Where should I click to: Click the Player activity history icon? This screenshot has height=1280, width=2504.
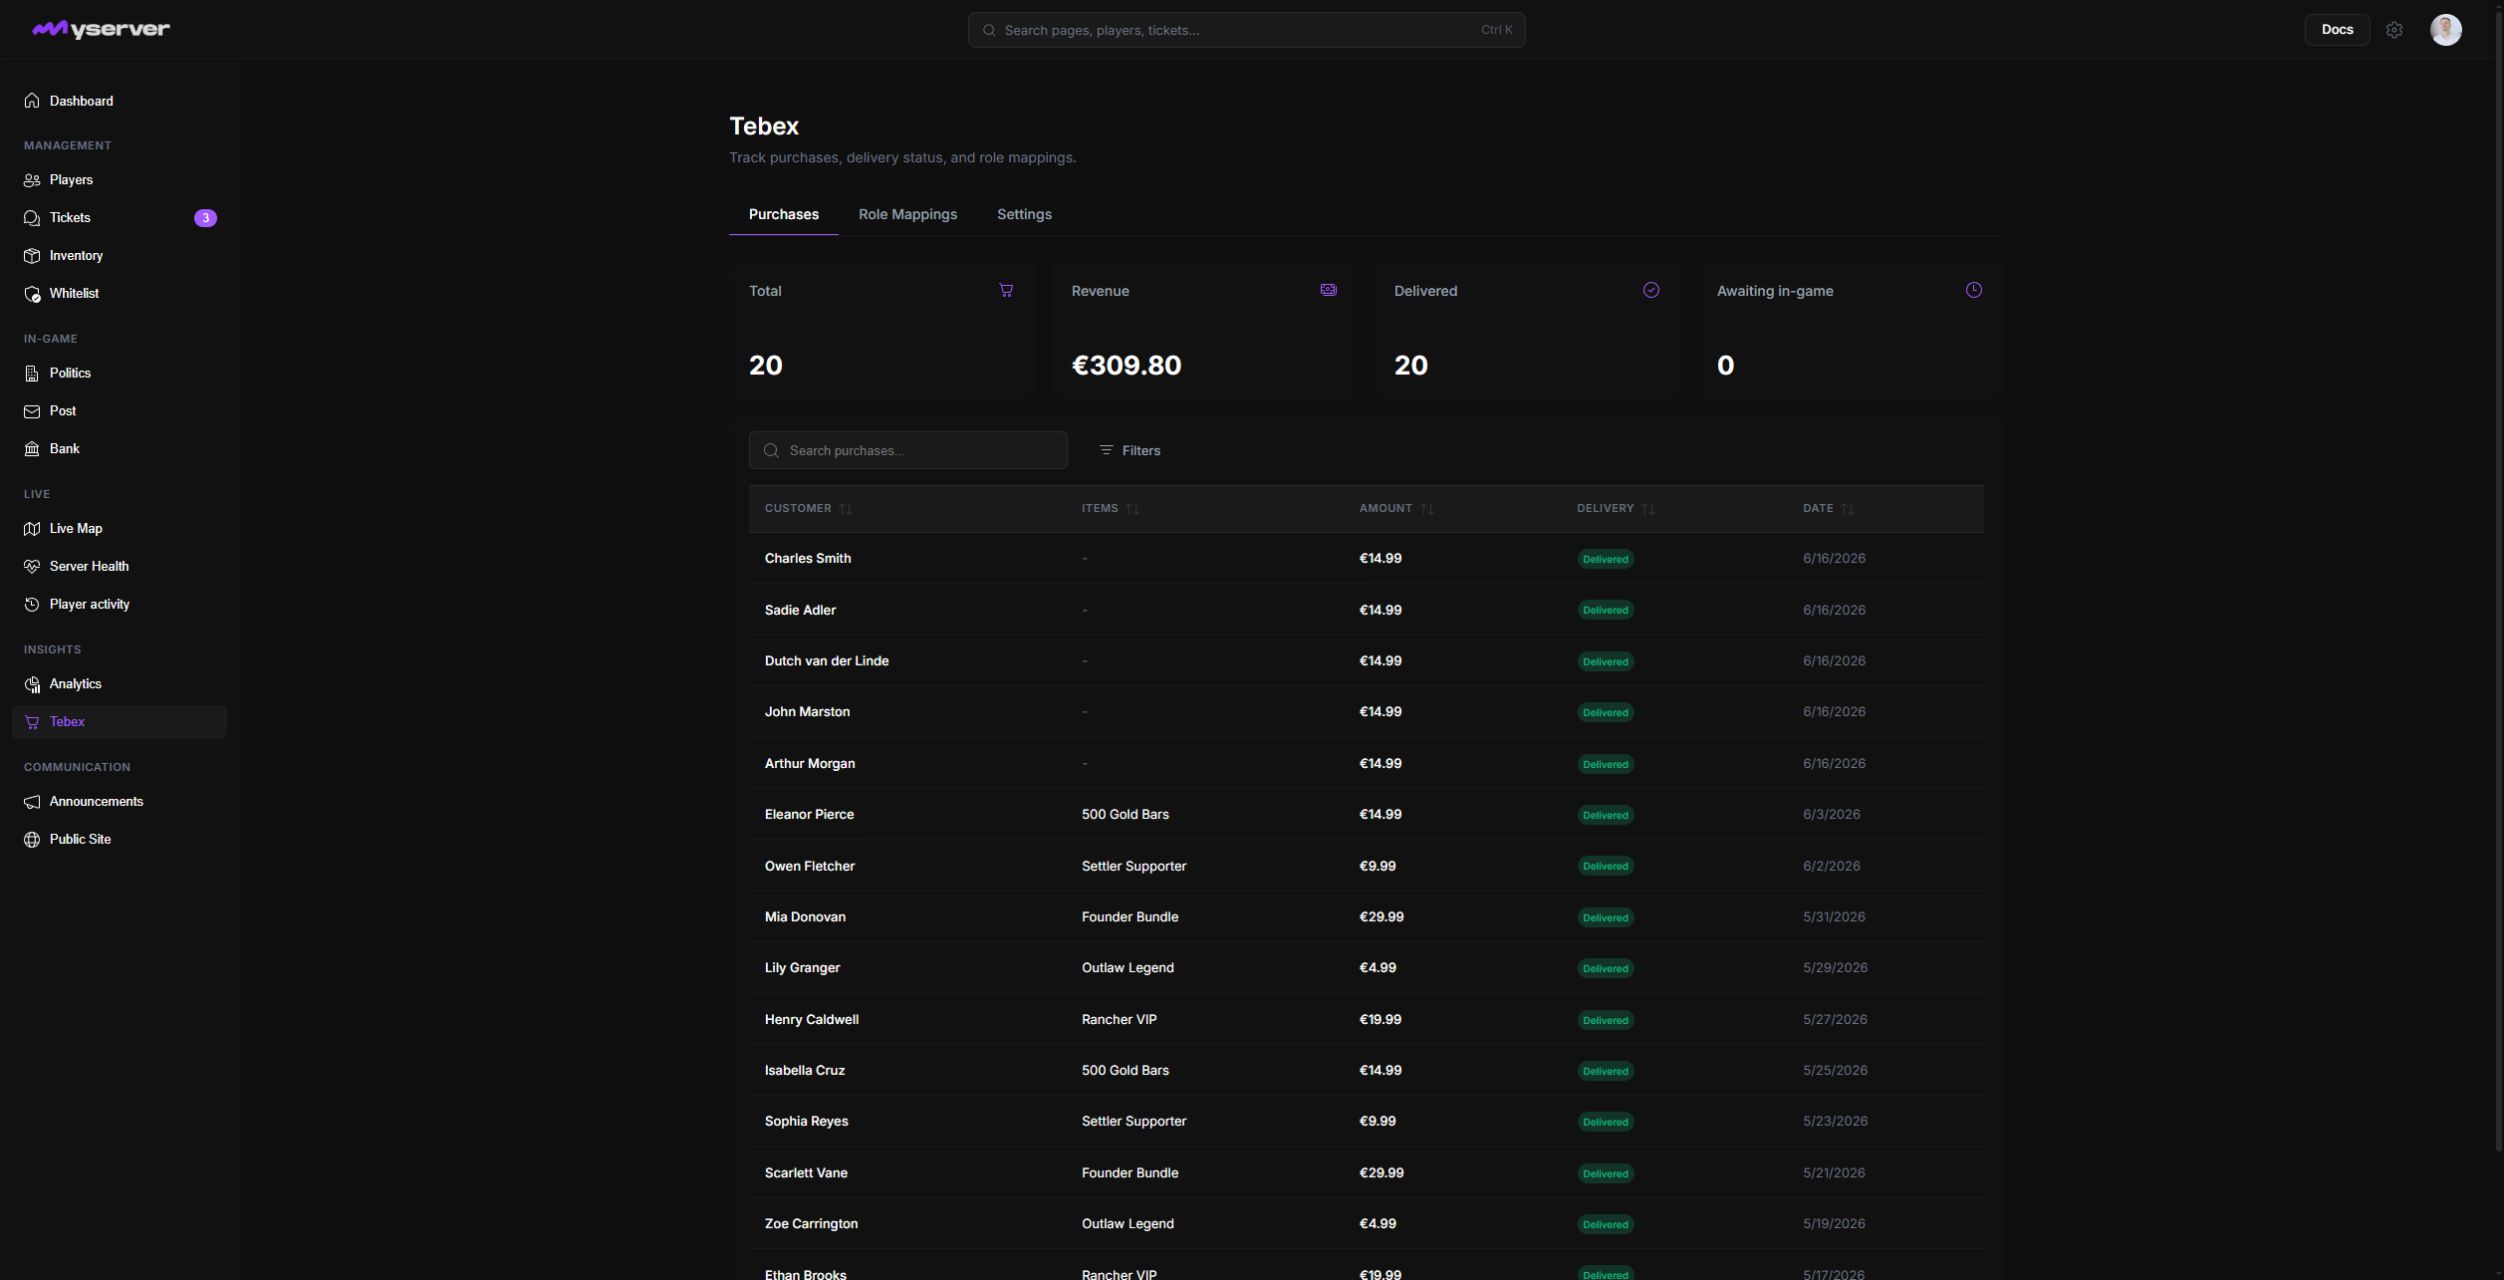[32, 604]
